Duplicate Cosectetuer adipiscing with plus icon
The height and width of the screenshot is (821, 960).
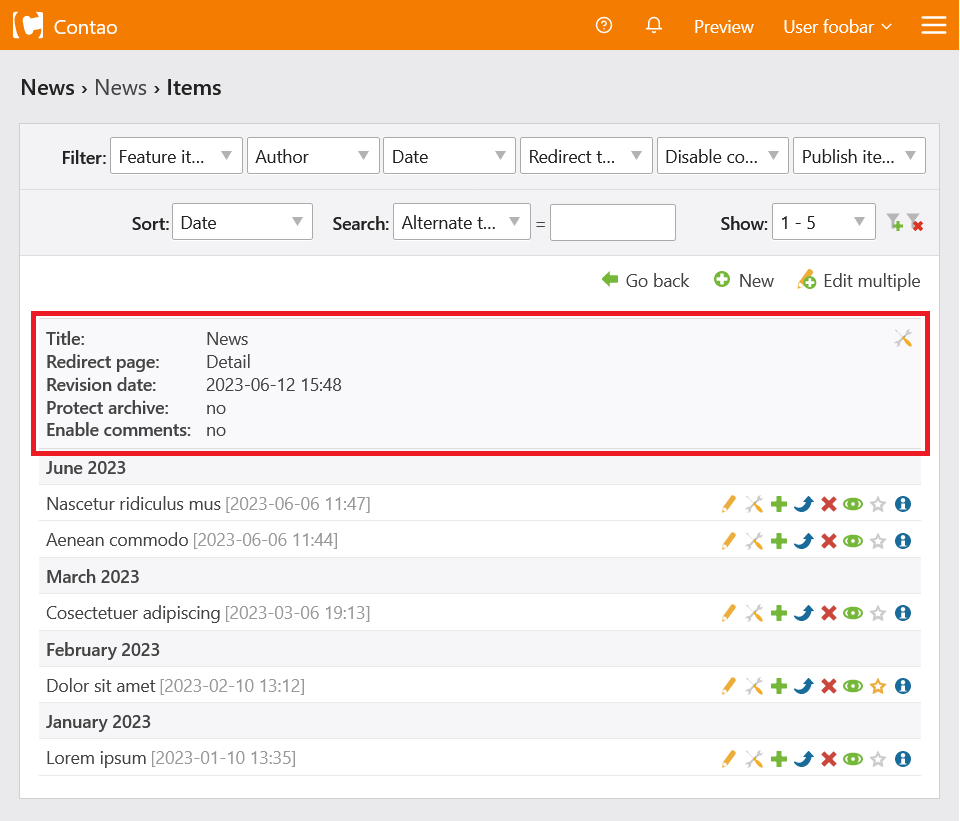(x=779, y=613)
